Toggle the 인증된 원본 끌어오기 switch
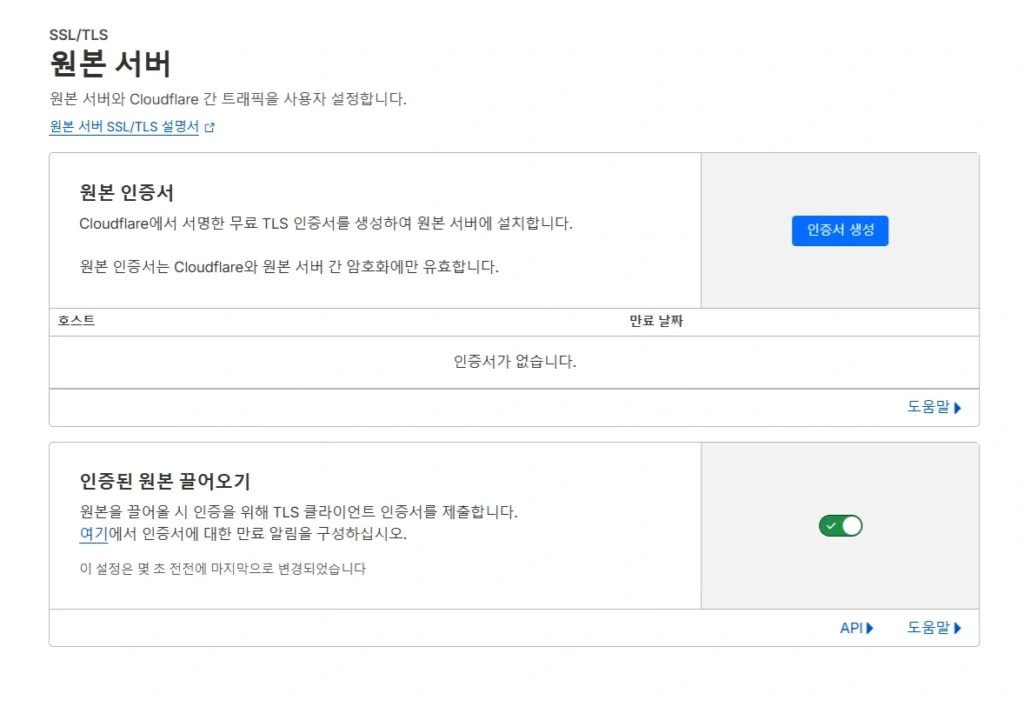The image size is (1024, 707). tap(840, 526)
